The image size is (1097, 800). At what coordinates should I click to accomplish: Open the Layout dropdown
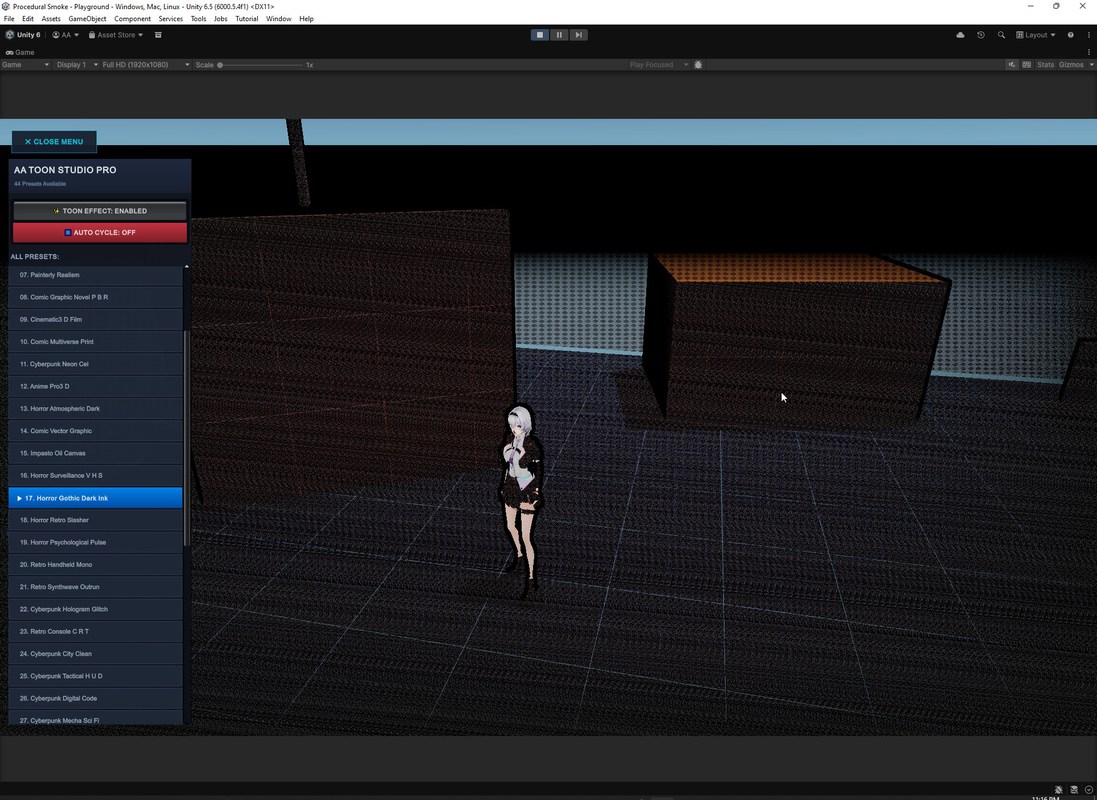[x=1035, y=35]
